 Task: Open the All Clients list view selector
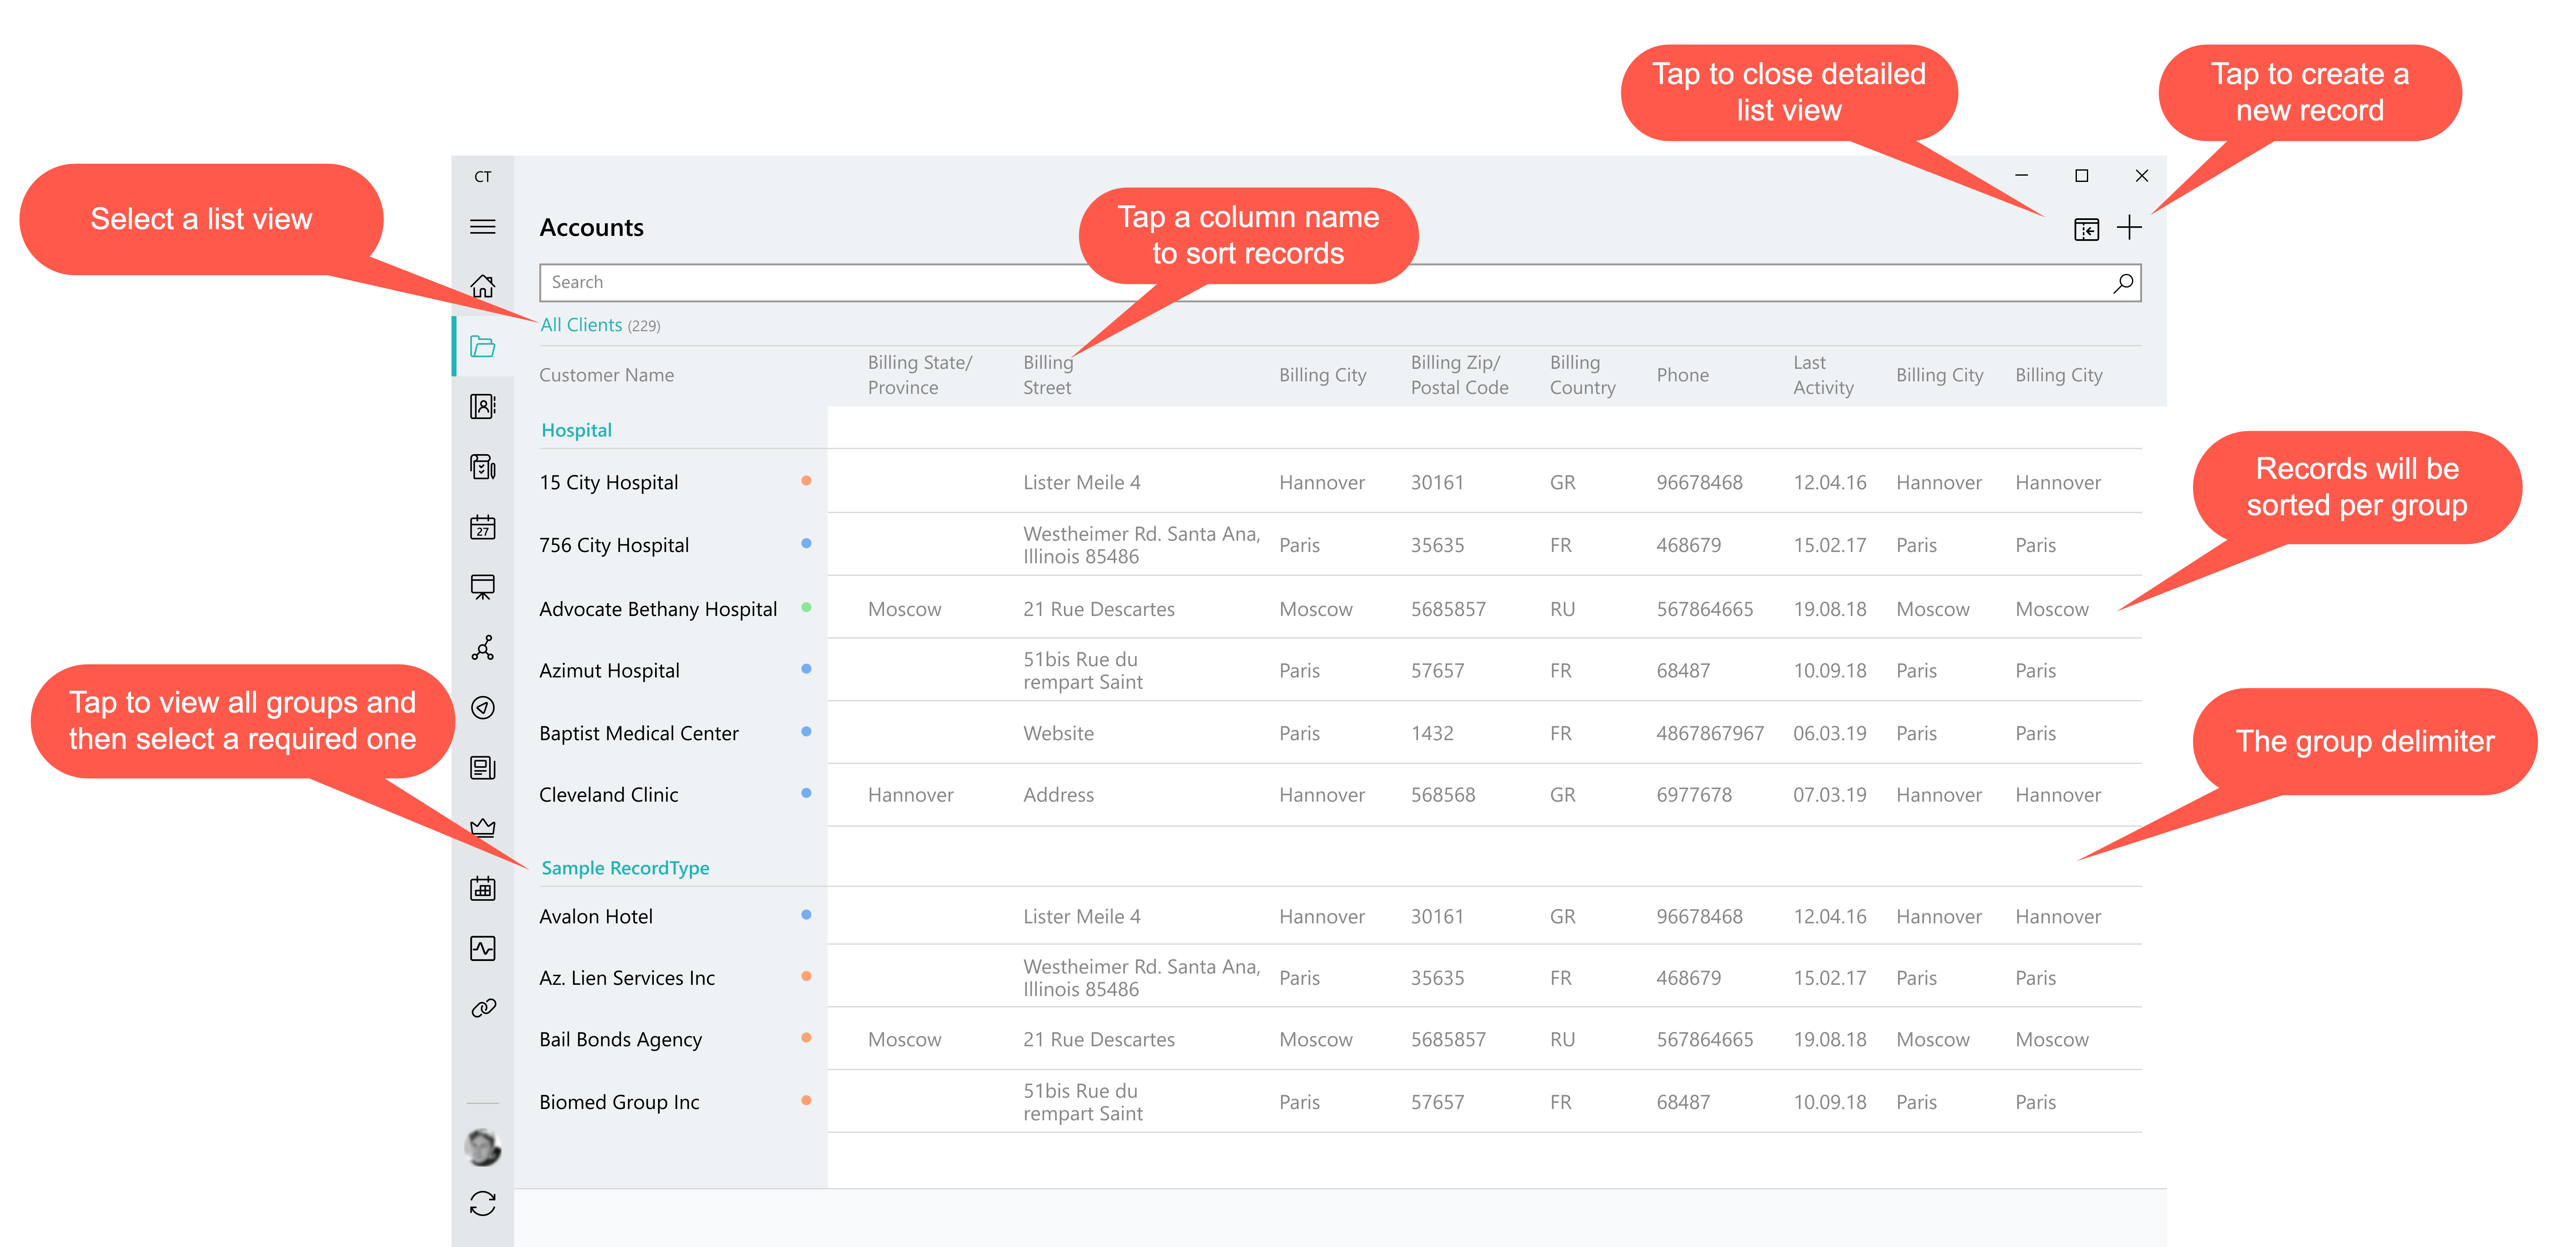(x=581, y=324)
